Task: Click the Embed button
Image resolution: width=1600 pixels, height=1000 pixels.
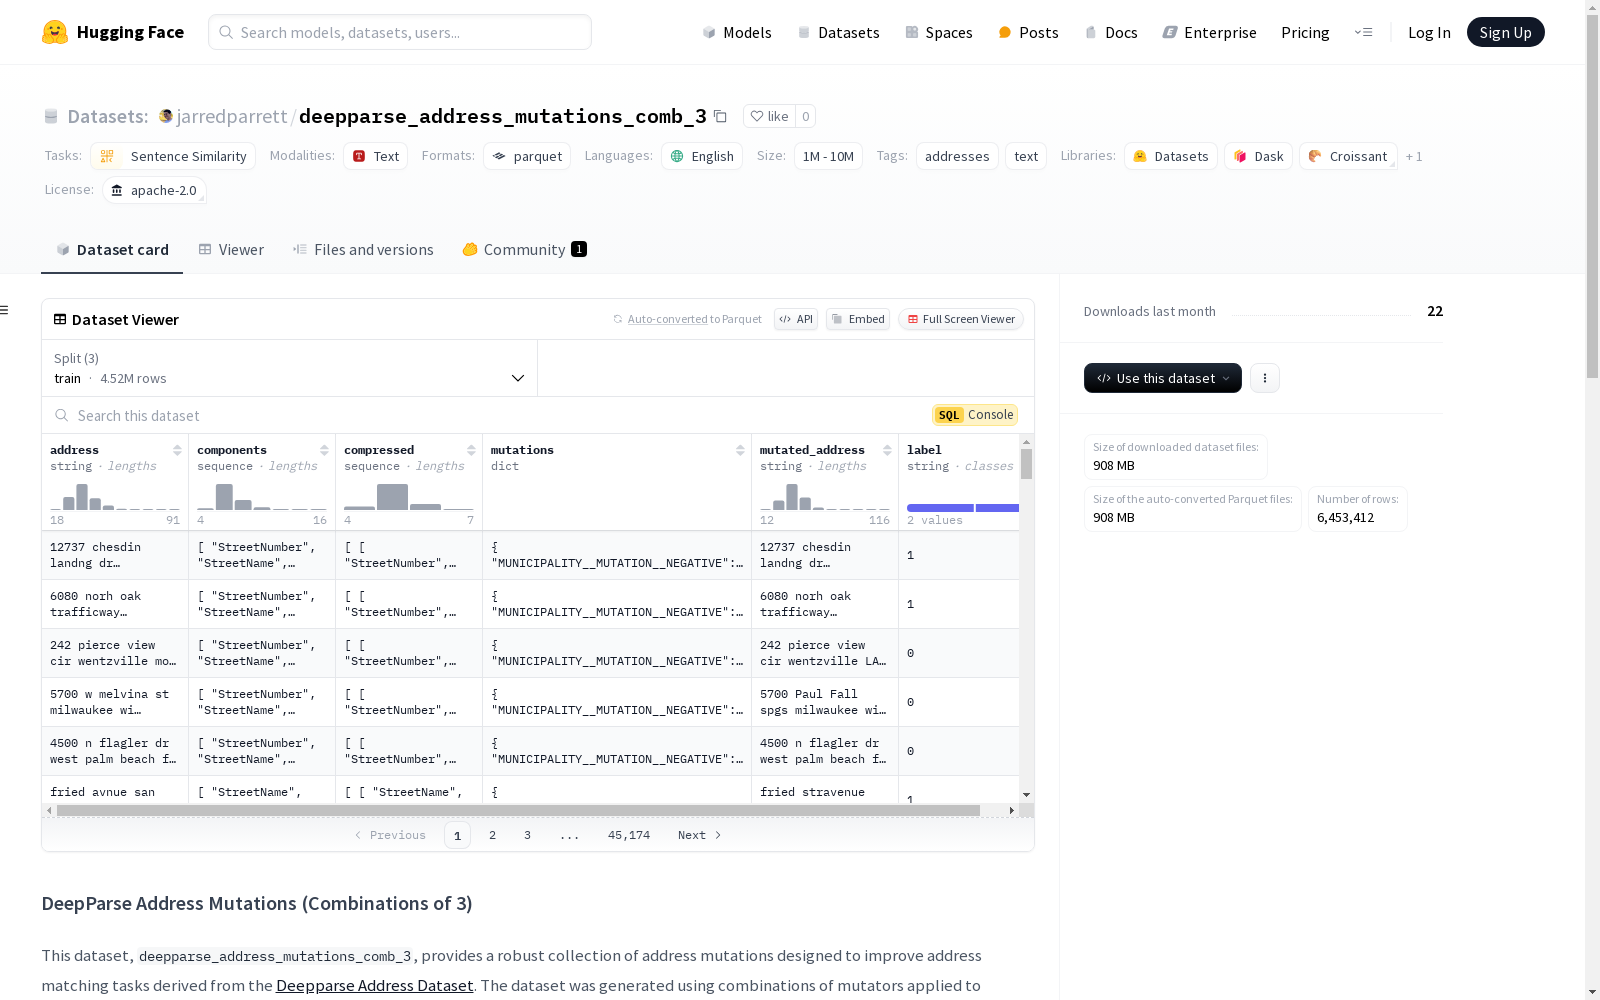Action: pos(858,319)
